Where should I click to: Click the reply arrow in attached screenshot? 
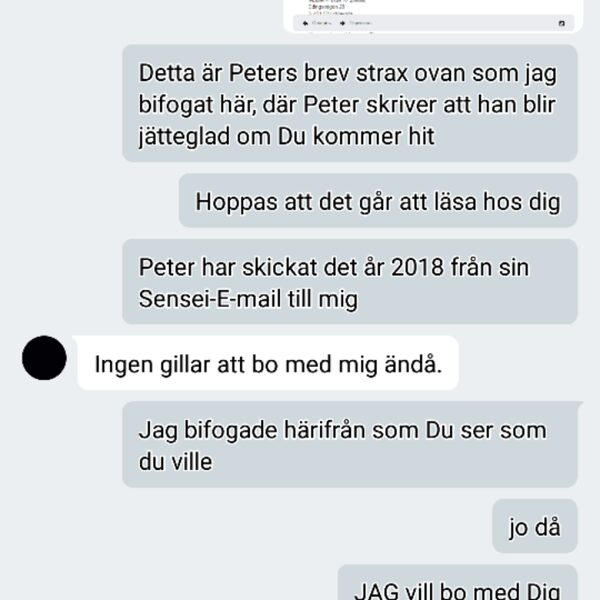point(305,23)
